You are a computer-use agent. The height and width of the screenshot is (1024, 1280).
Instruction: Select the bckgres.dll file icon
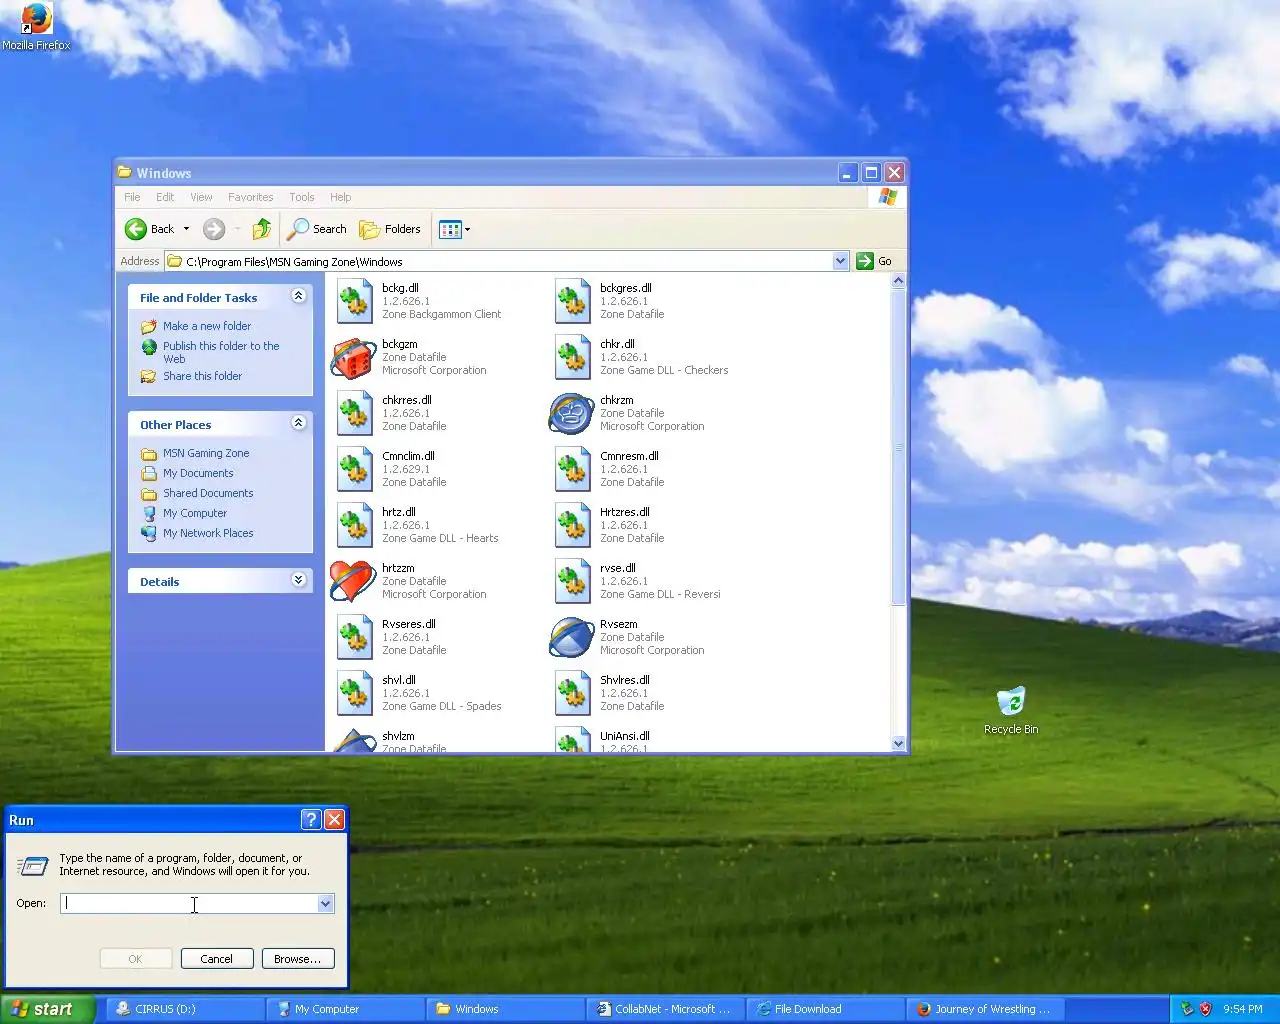pyautogui.click(x=572, y=302)
